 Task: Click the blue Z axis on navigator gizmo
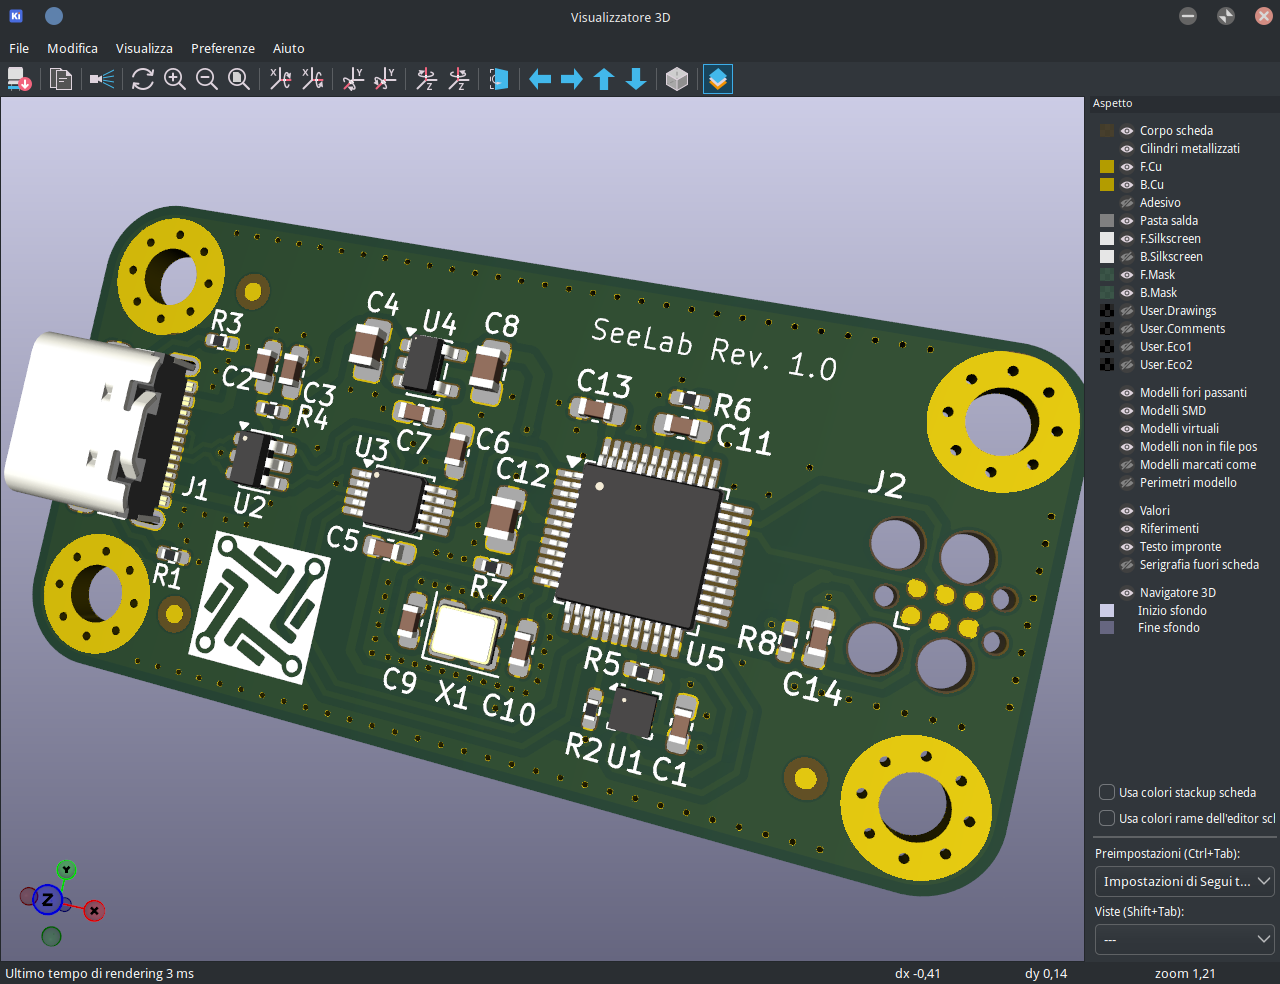pos(47,899)
